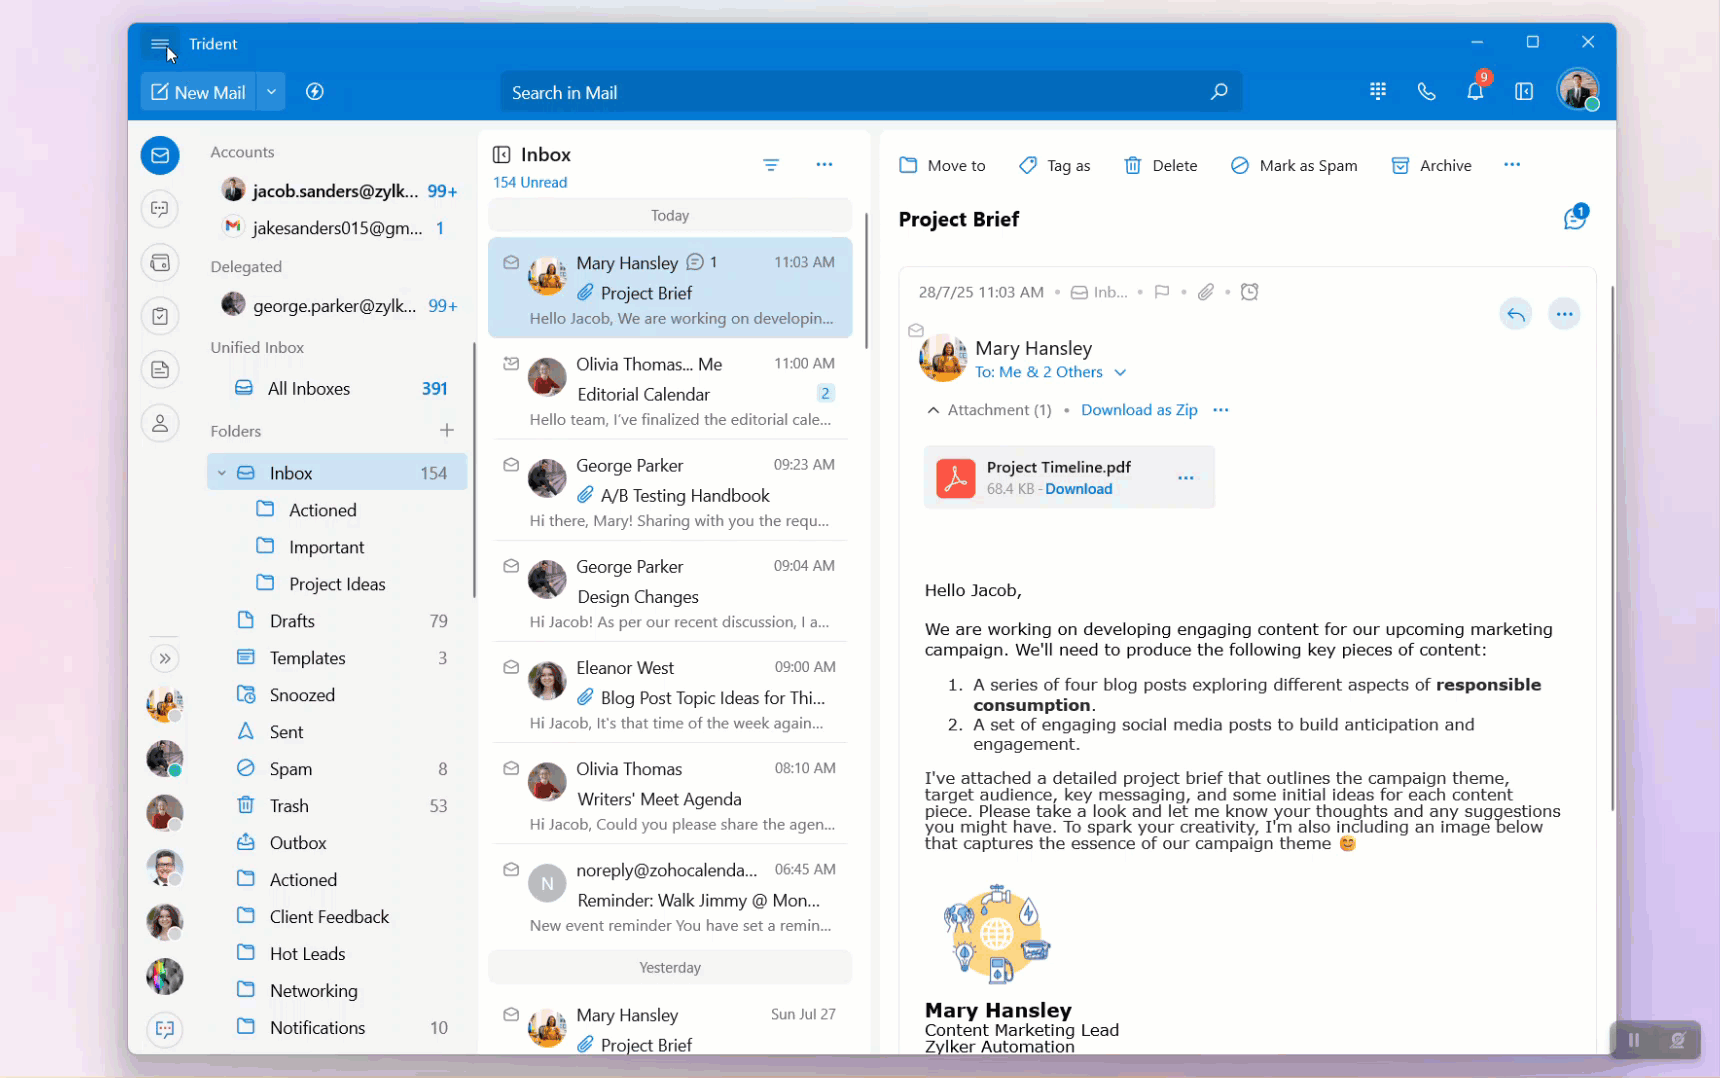This screenshot has height=1078, width=1720.
Task: Open the comments icon beside Project Brief
Action: point(1575,218)
